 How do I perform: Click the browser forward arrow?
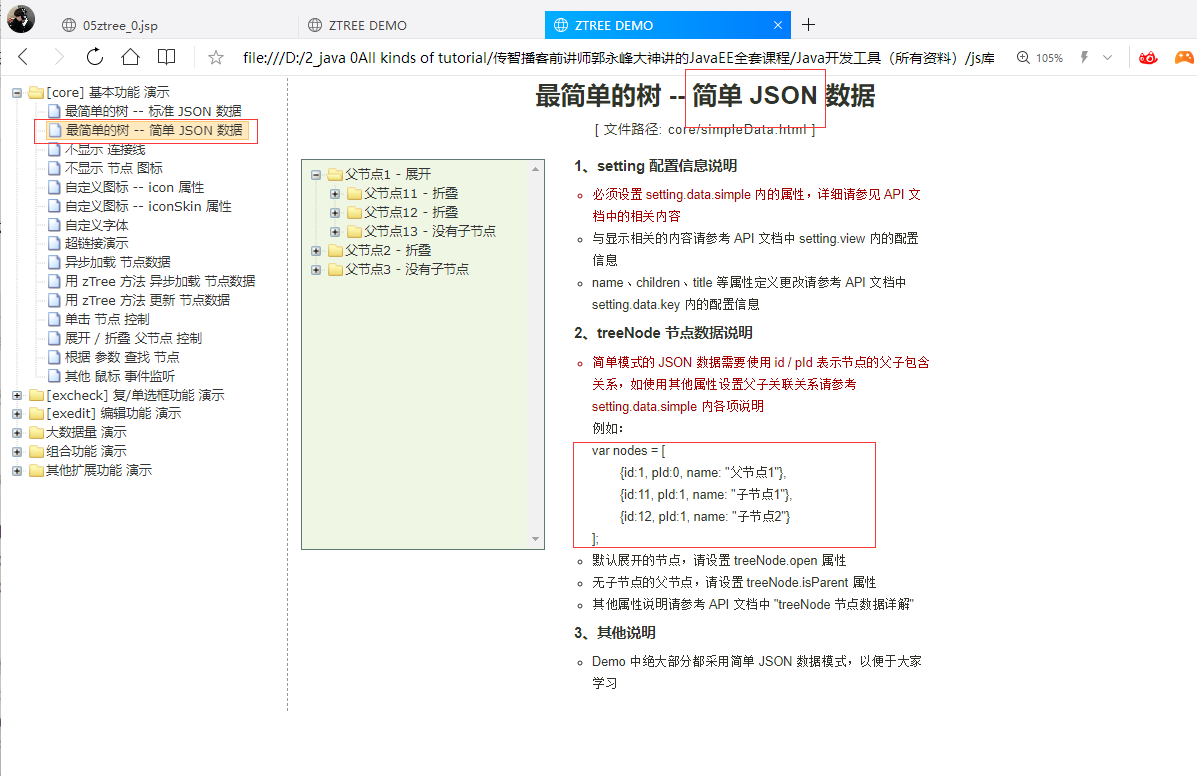click(59, 56)
